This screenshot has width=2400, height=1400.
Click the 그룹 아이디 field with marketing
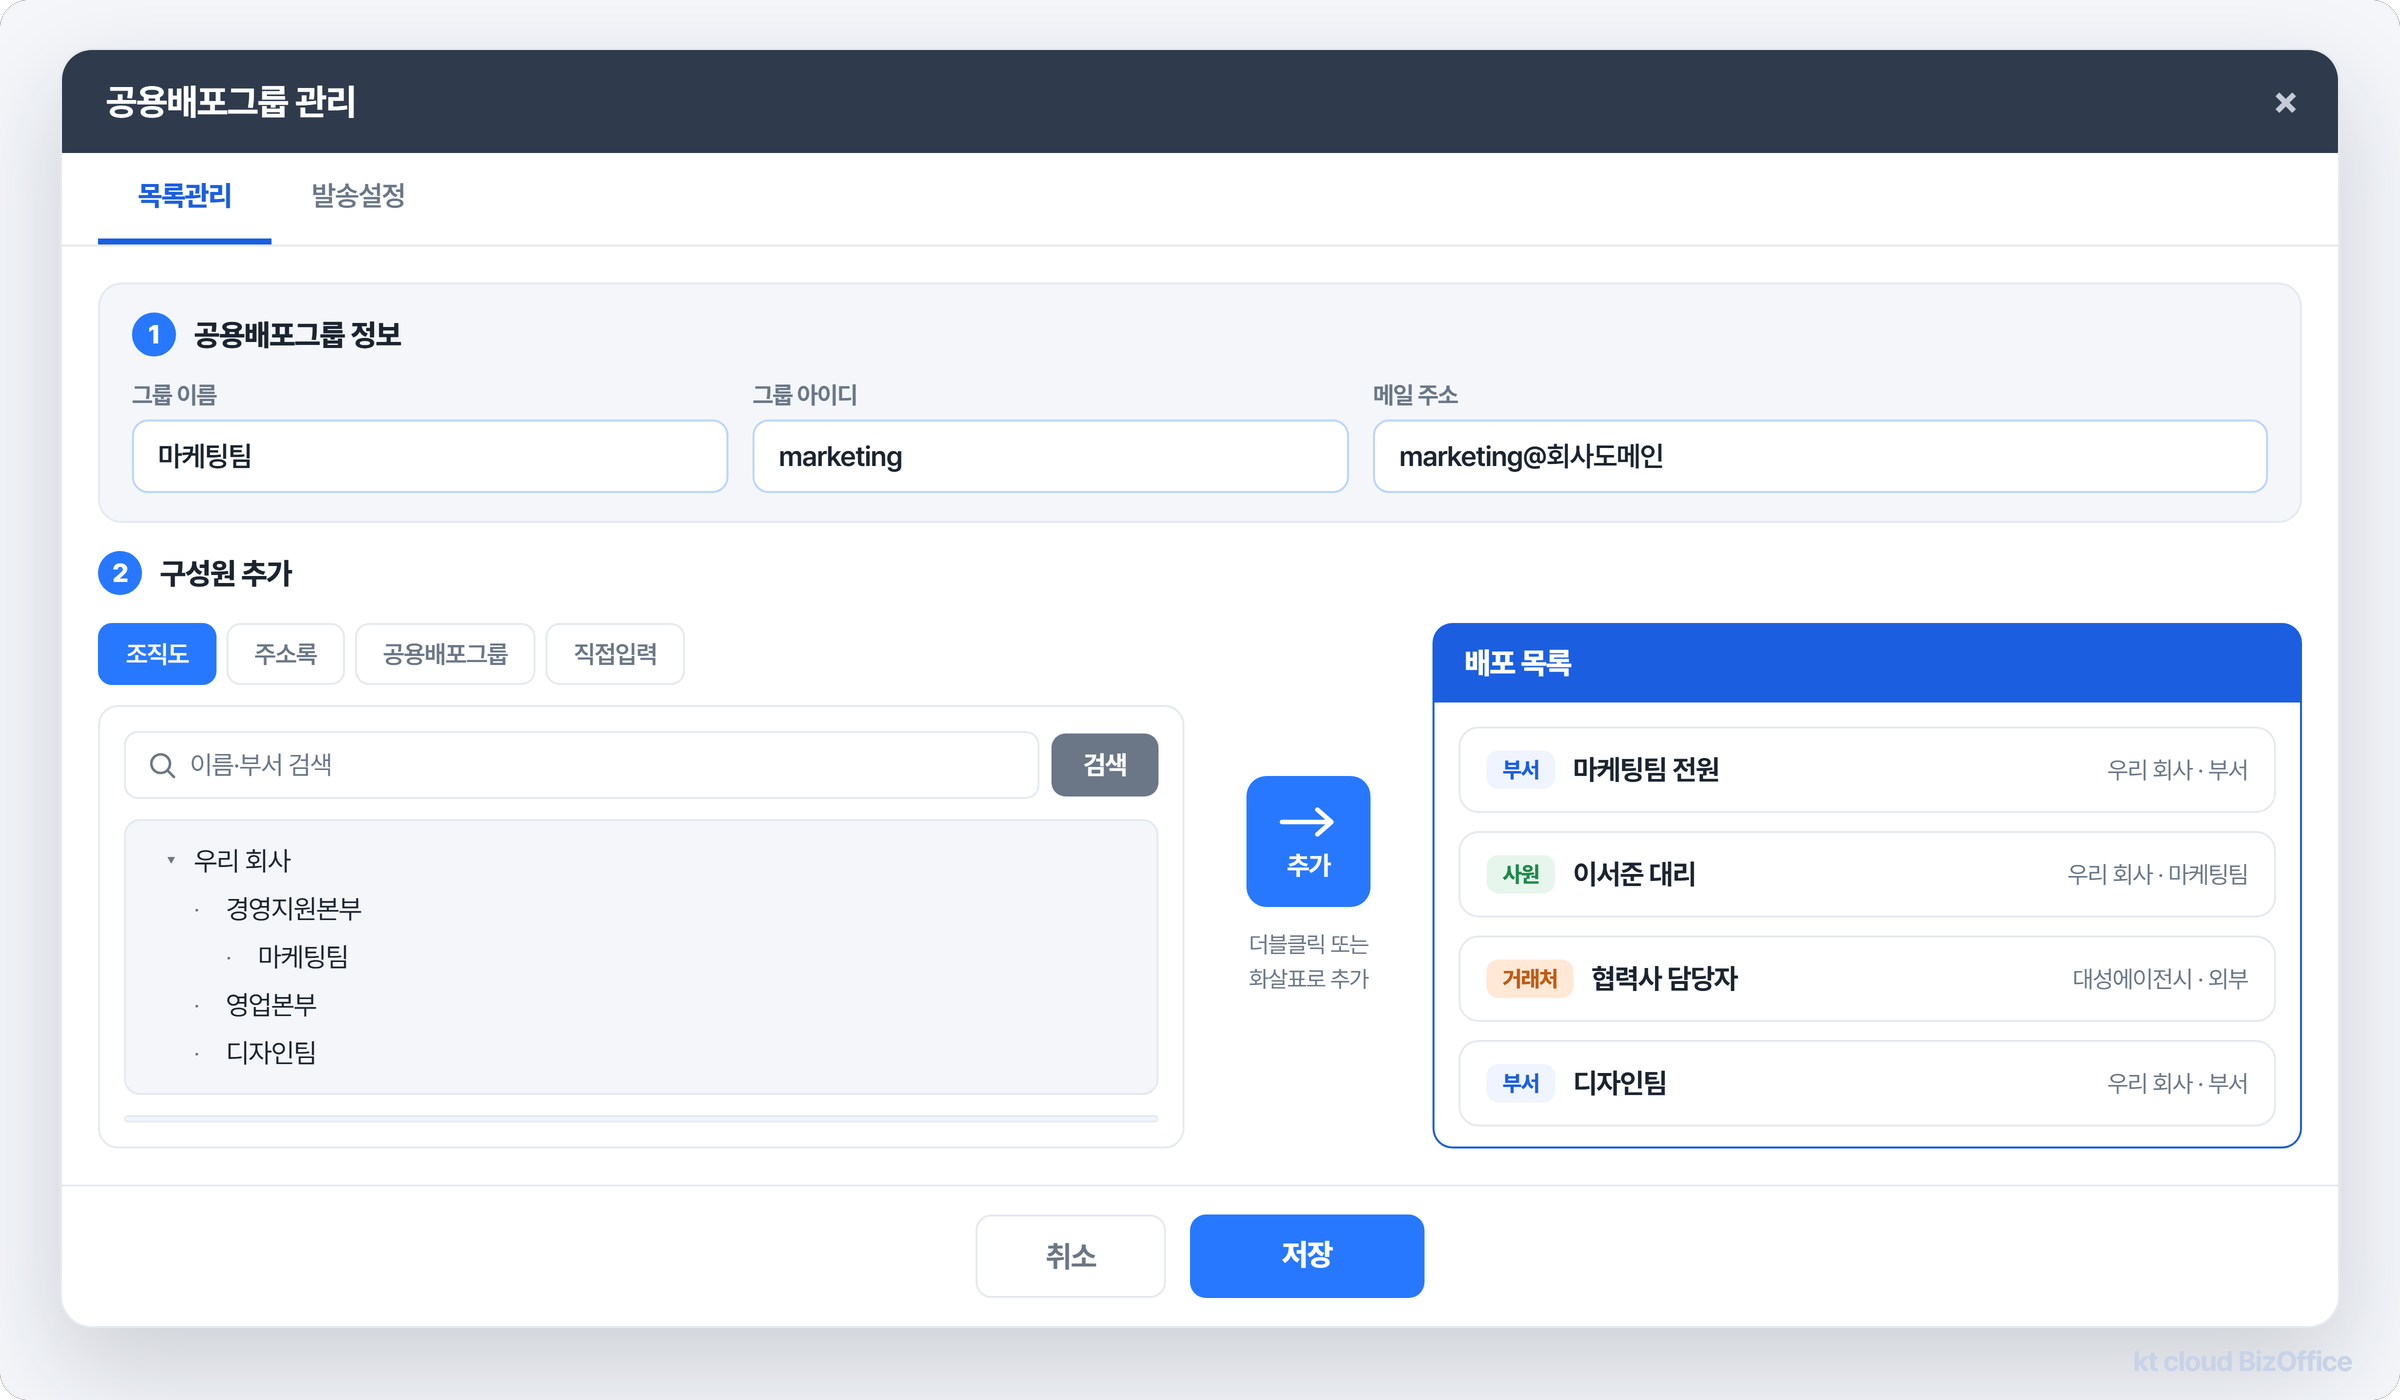[1050, 456]
